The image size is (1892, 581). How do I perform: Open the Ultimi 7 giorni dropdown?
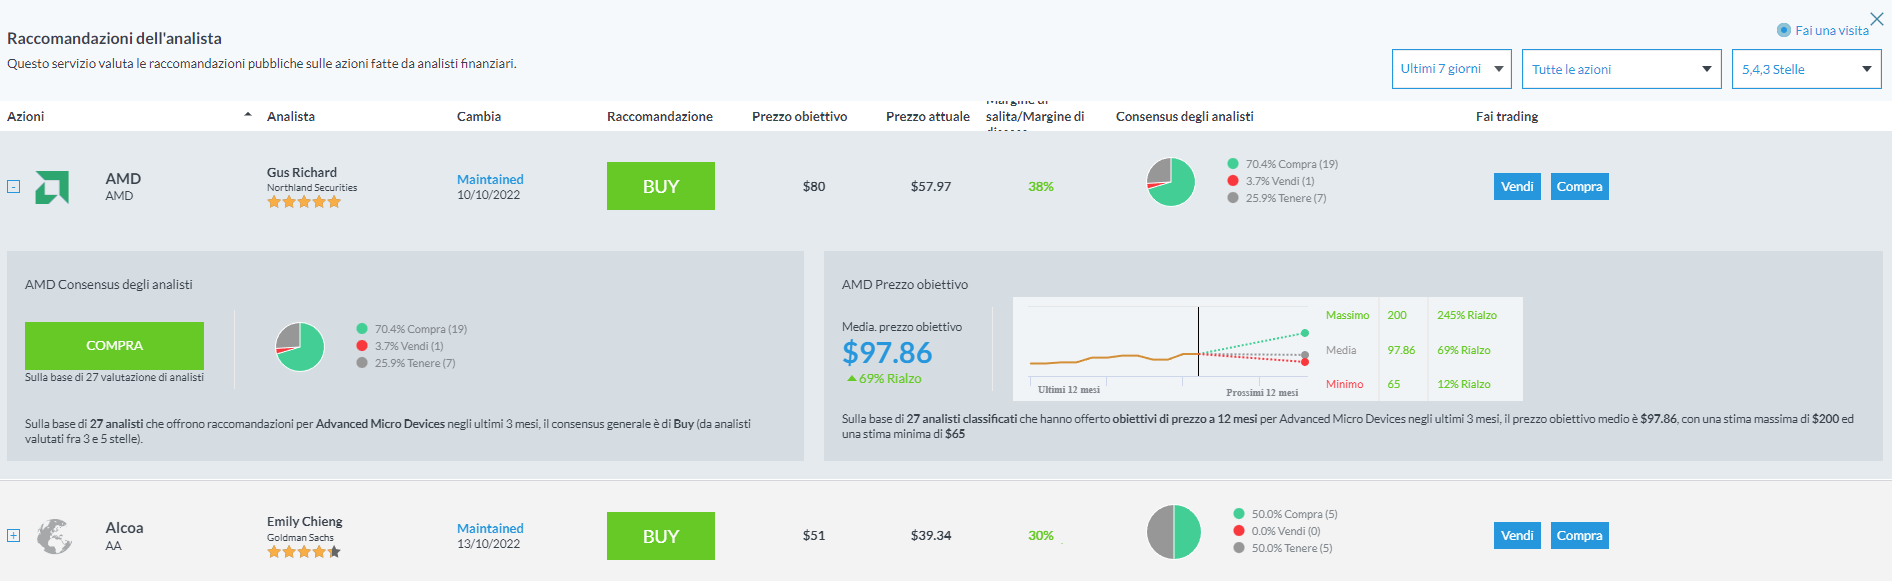pos(1451,69)
